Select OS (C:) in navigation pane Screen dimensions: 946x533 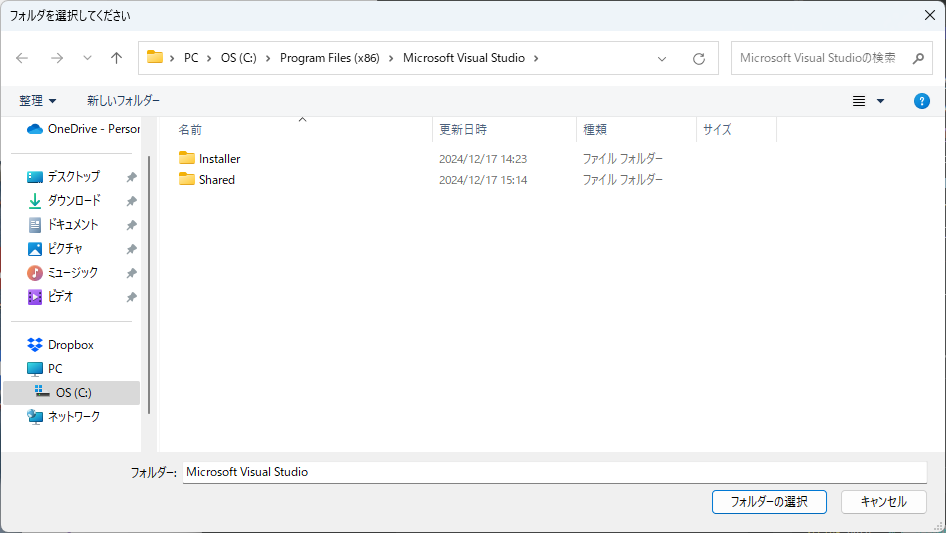tap(72, 392)
